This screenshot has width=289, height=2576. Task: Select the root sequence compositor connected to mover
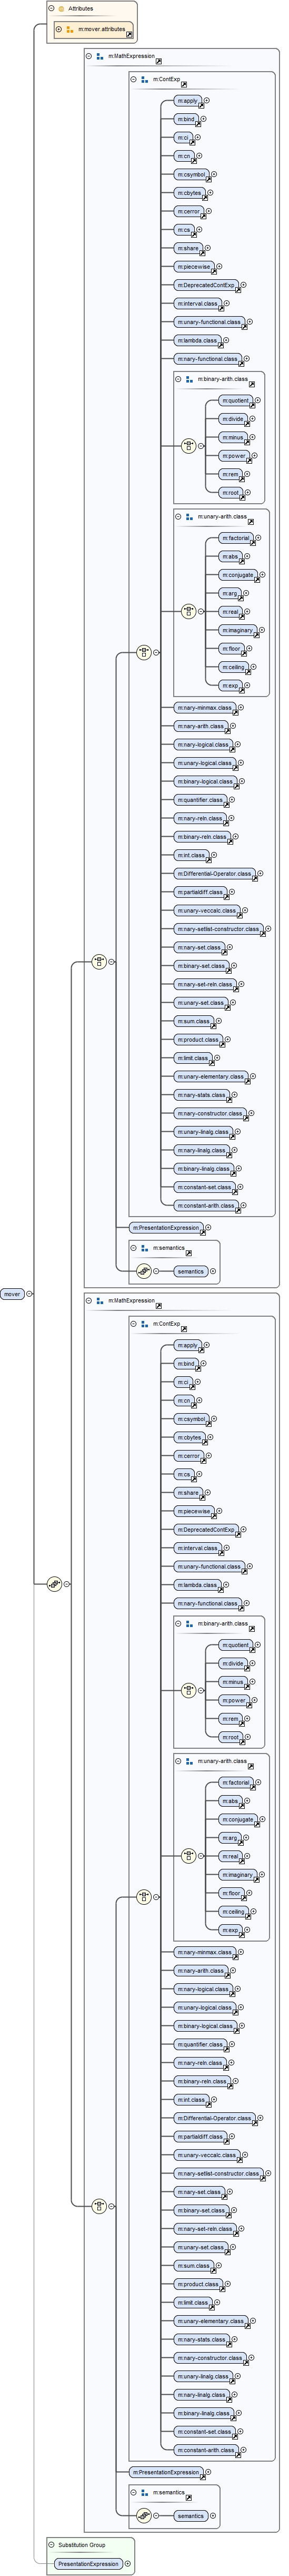pyautogui.click(x=55, y=1583)
